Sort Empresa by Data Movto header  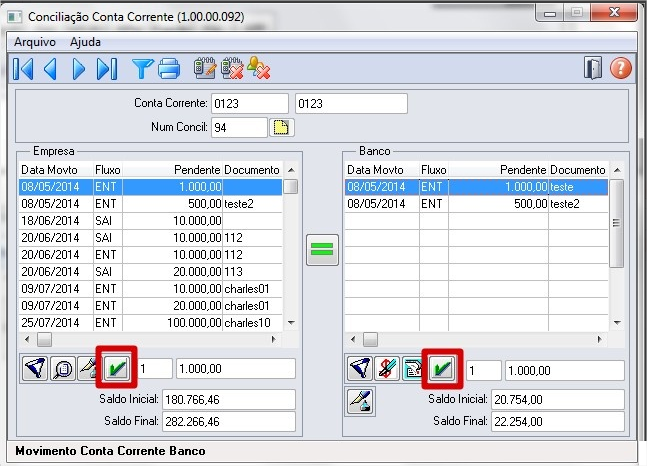[56, 170]
